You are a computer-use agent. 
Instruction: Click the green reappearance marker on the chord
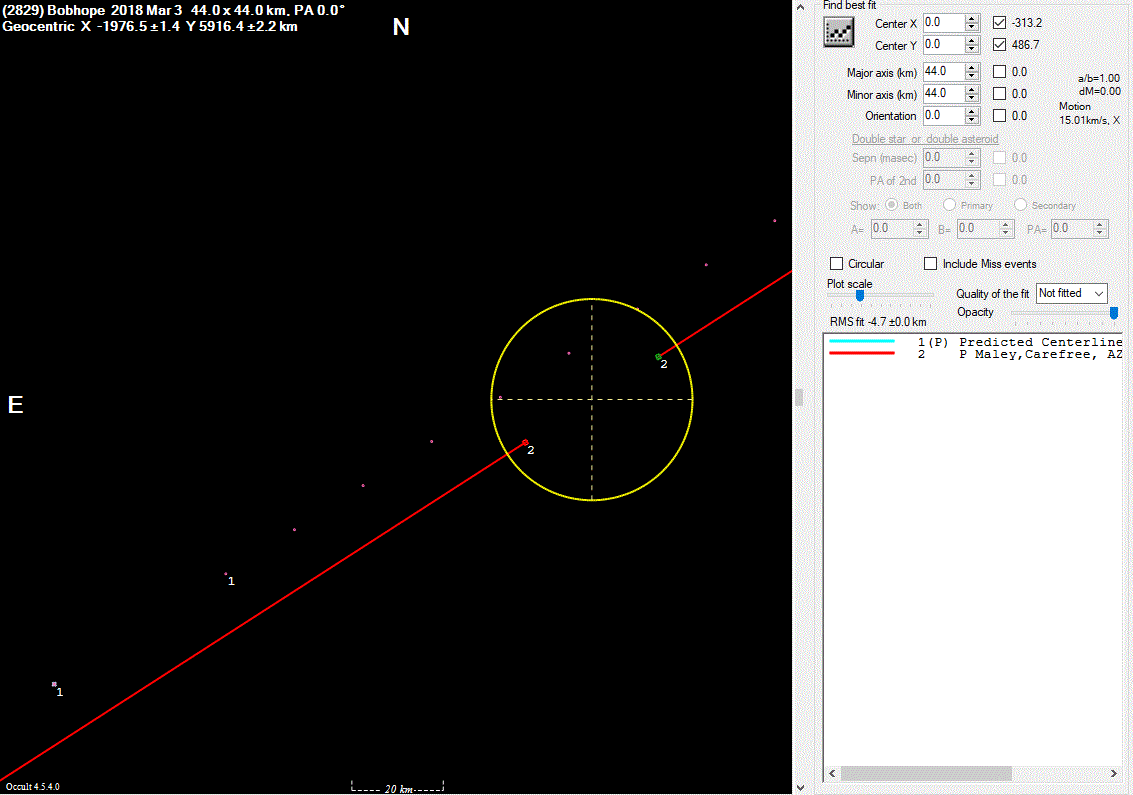[x=658, y=356]
